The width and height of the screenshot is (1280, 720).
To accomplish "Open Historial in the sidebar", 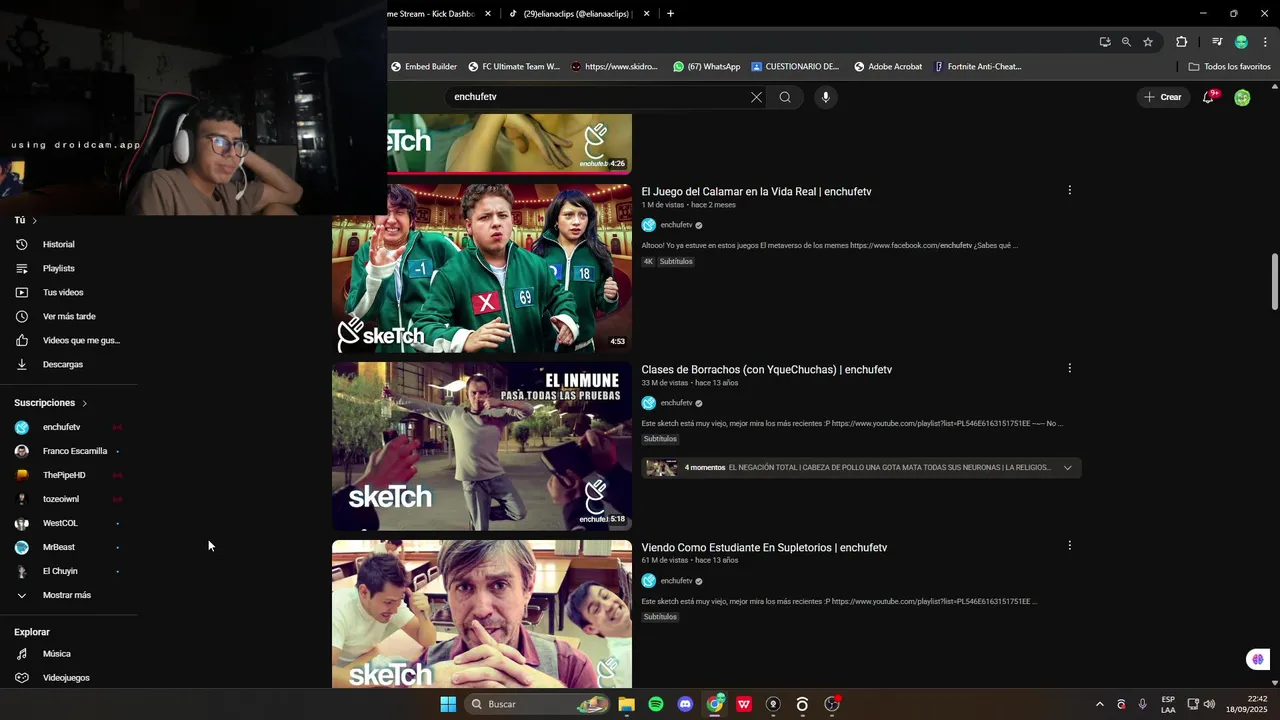I will tap(58, 244).
